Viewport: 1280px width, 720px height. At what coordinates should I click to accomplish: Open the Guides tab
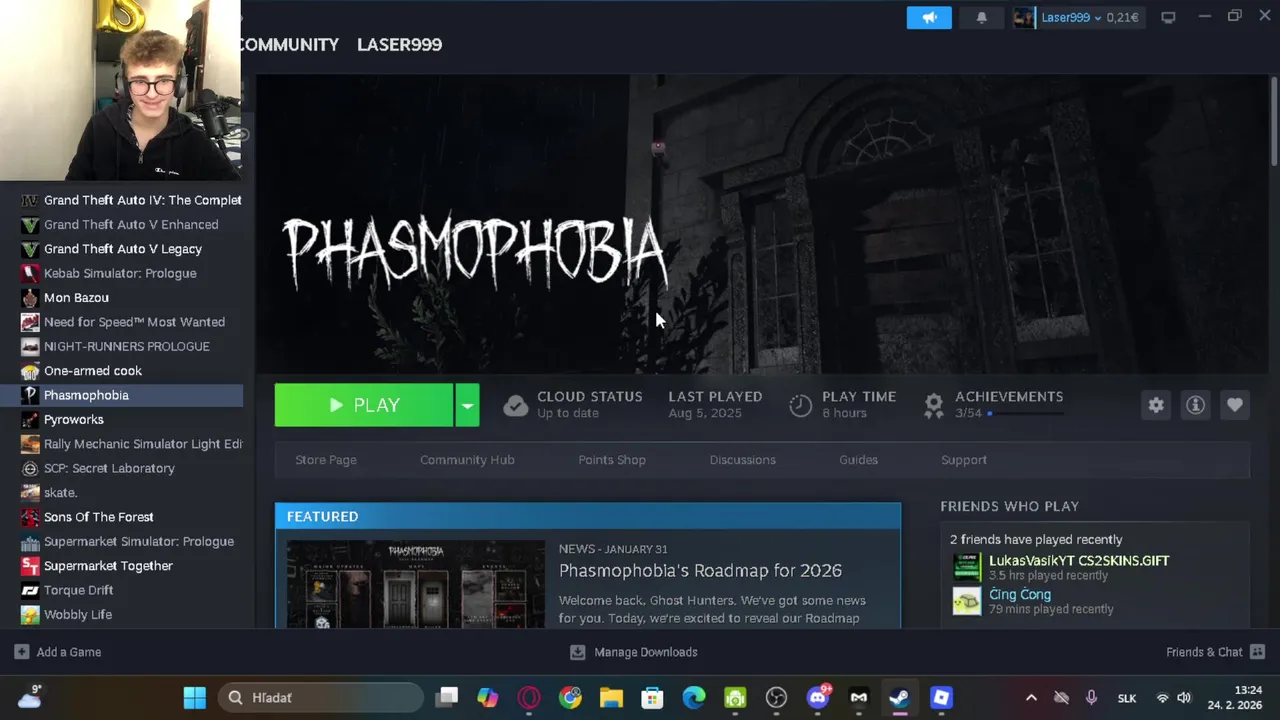tap(858, 460)
